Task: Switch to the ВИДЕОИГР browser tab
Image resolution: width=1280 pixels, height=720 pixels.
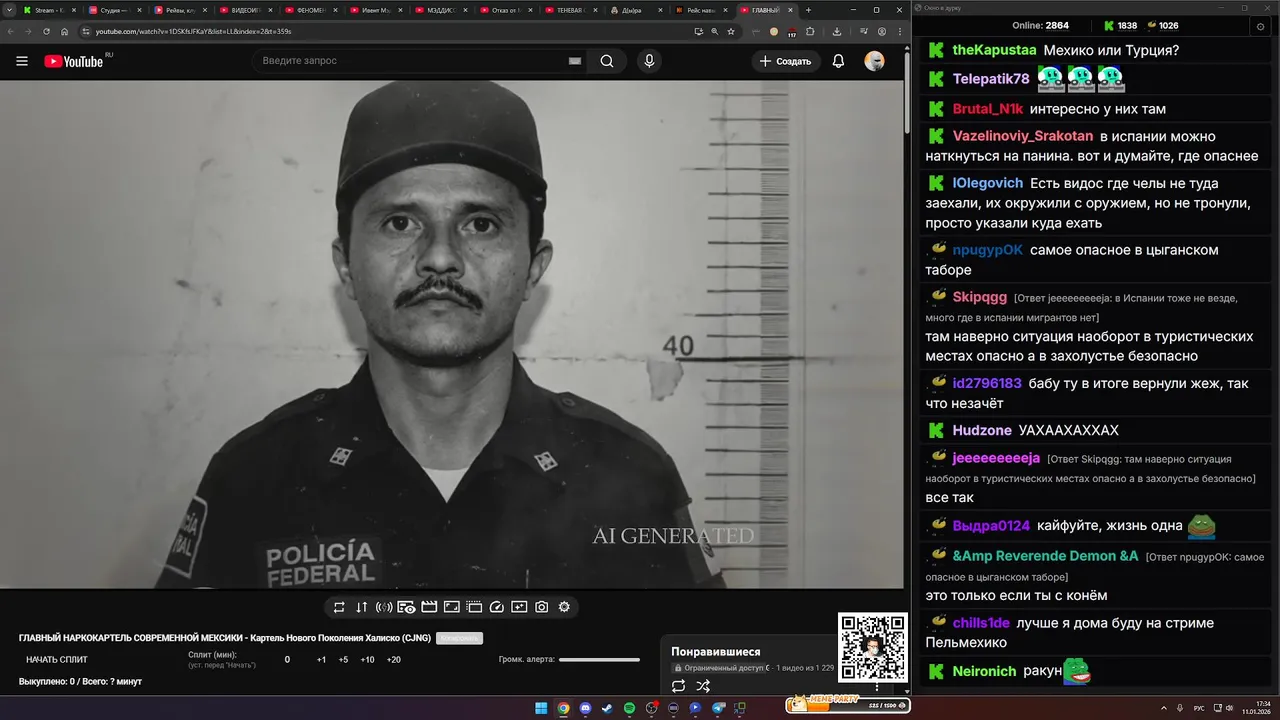Action: [x=244, y=10]
